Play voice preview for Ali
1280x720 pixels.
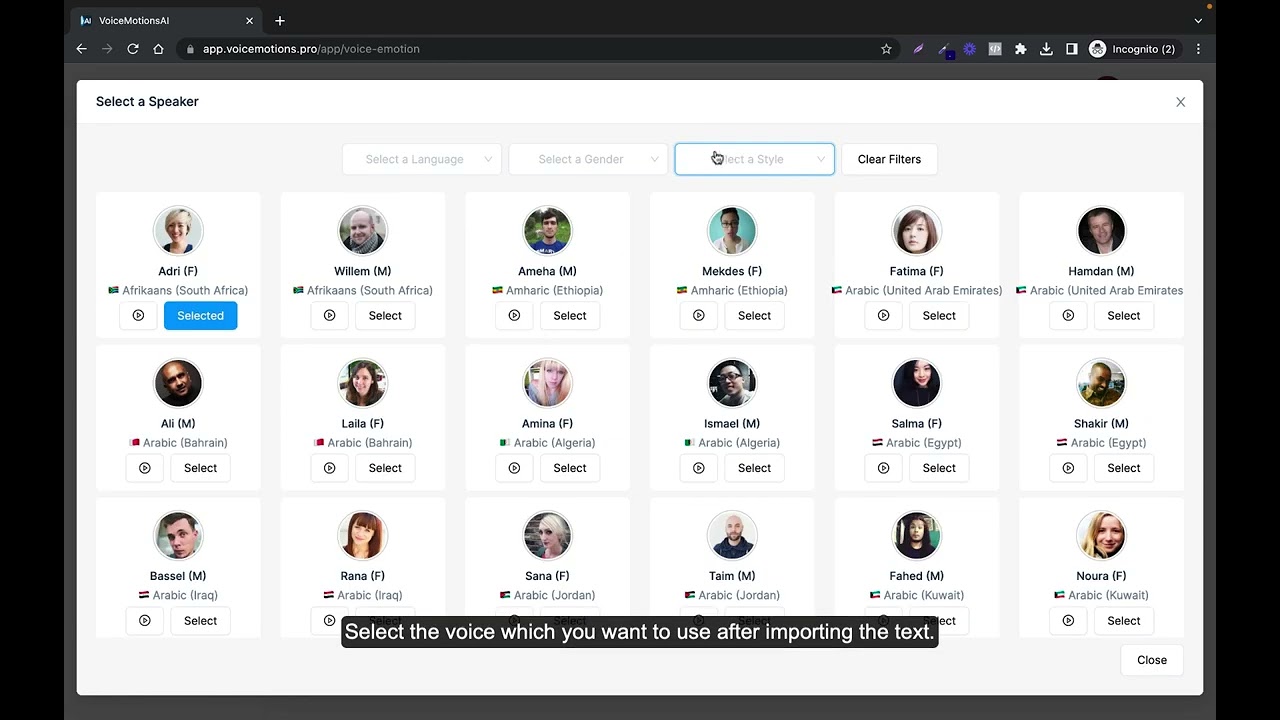[x=145, y=468]
